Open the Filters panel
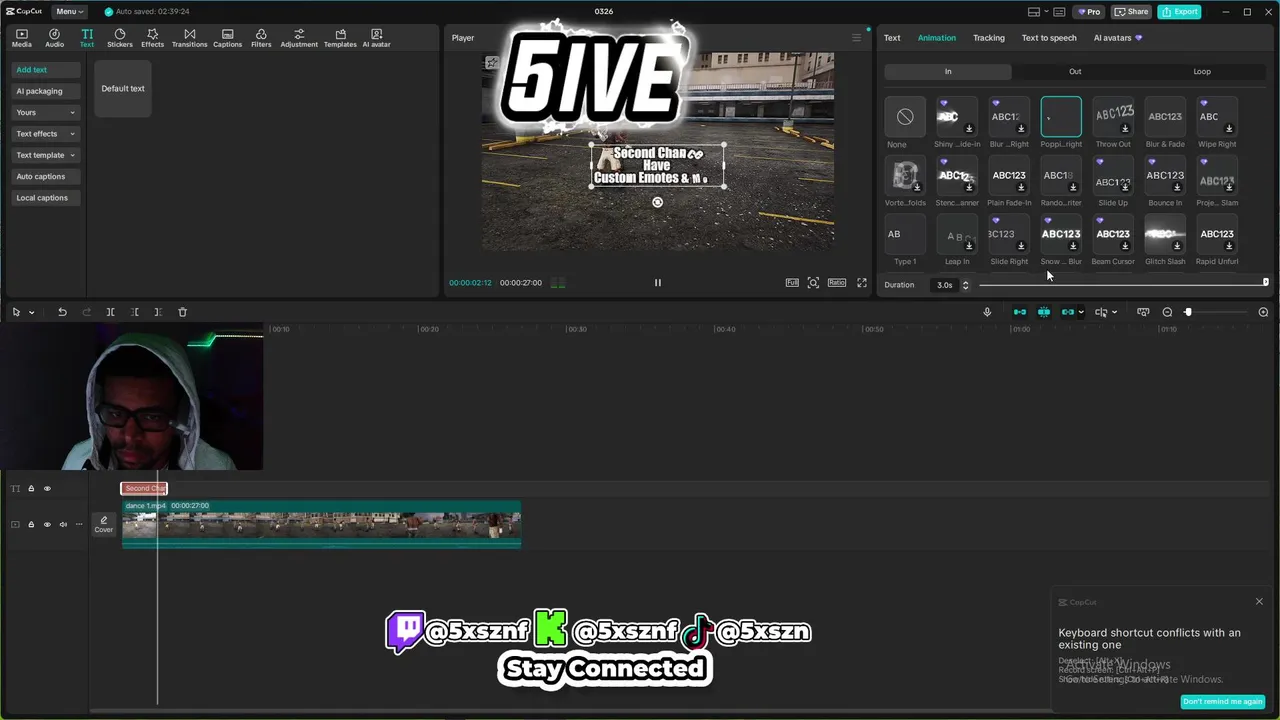 261,38
